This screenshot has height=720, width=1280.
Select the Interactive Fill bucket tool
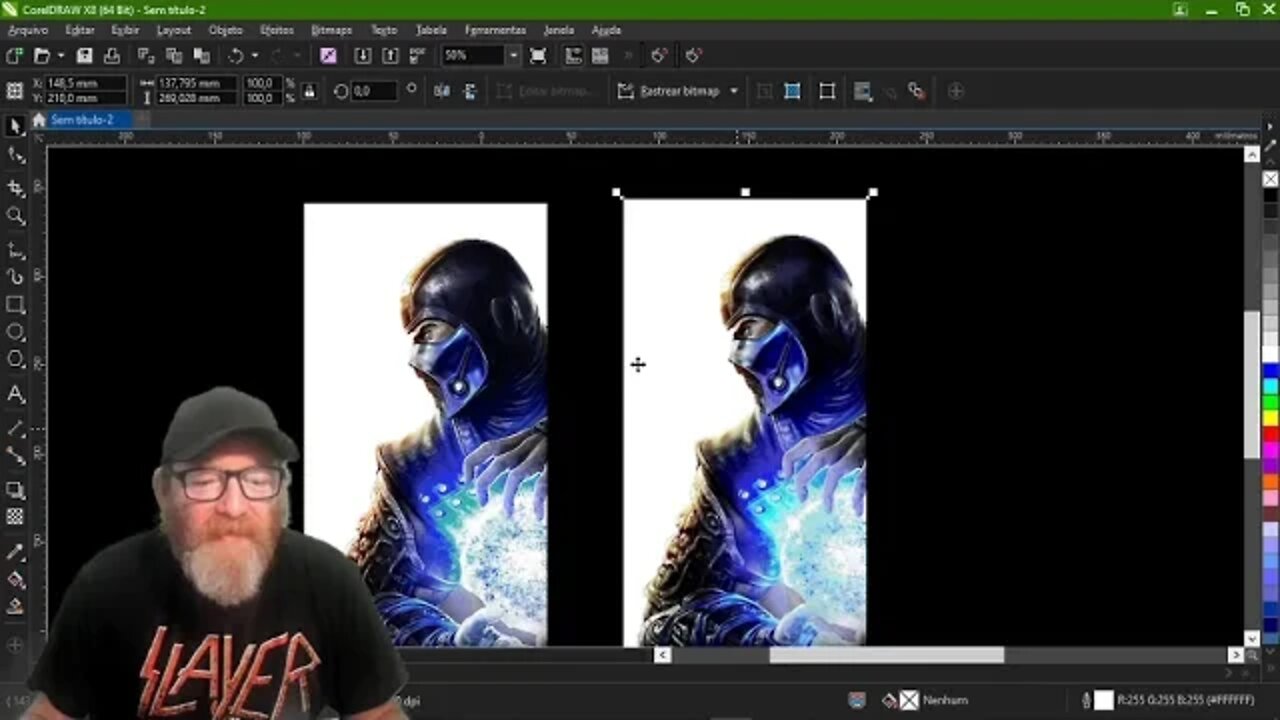(x=15, y=579)
